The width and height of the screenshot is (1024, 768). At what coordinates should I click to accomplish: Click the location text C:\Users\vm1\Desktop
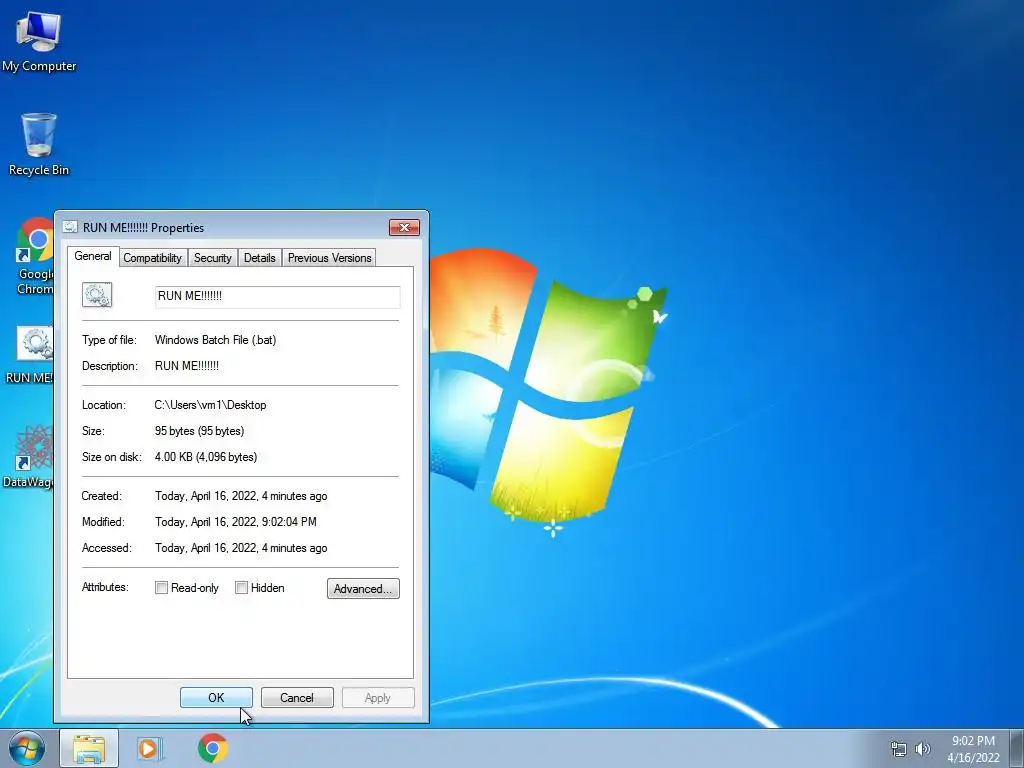coord(210,405)
